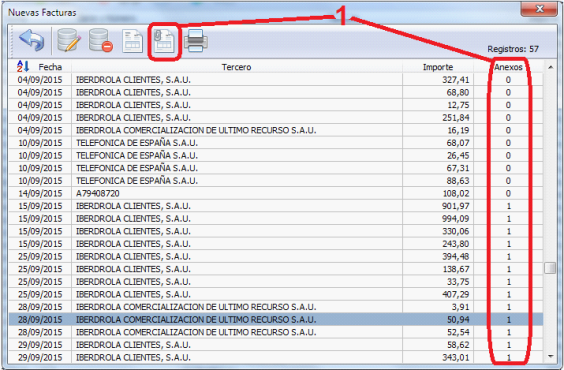Open the invoice document view icon

coord(132,41)
